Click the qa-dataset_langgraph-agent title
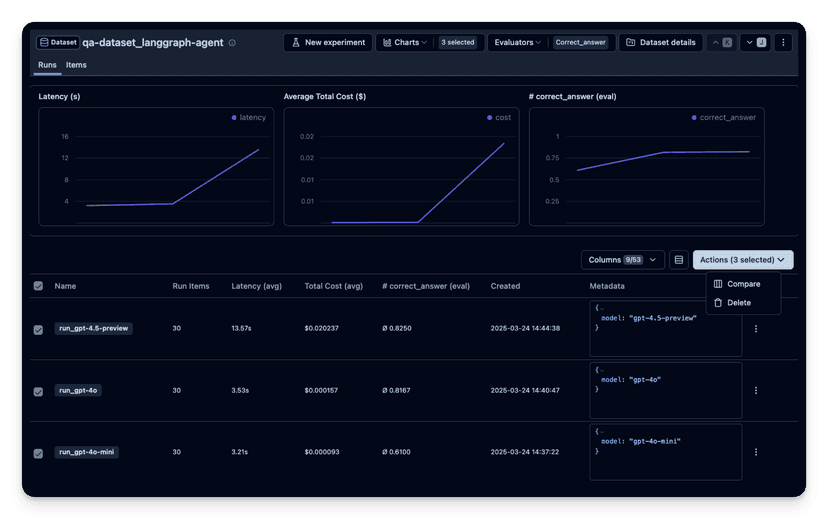The height and width of the screenshot is (519, 828). point(153,42)
